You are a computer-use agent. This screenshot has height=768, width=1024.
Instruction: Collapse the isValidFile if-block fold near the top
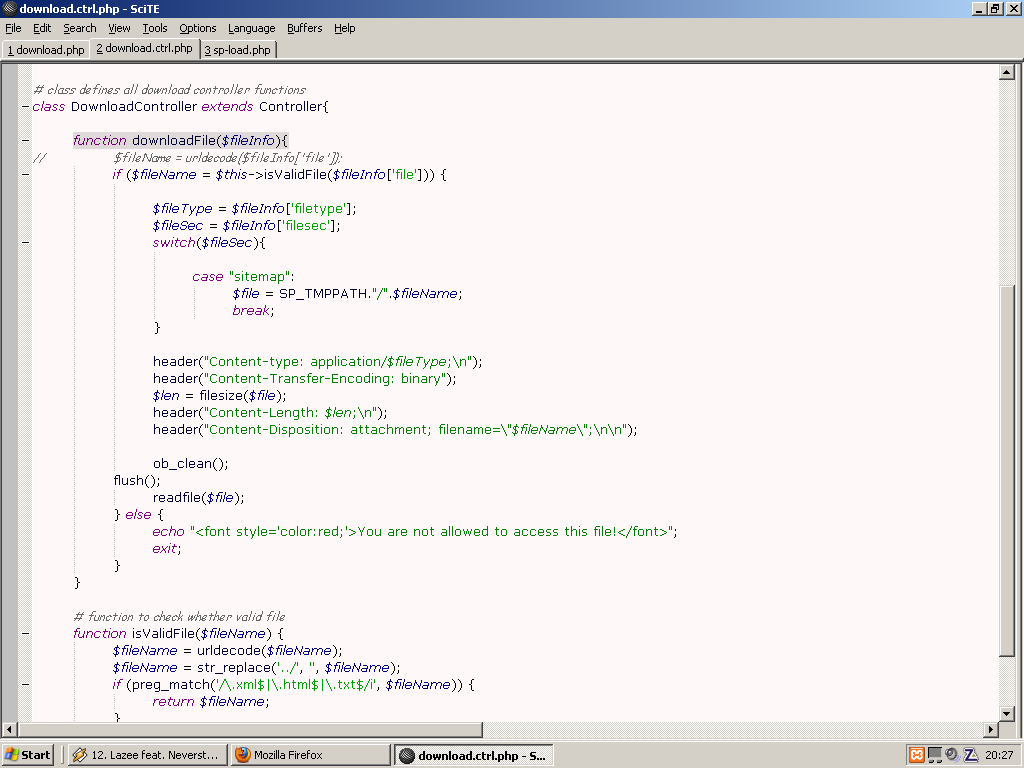click(25, 174)
